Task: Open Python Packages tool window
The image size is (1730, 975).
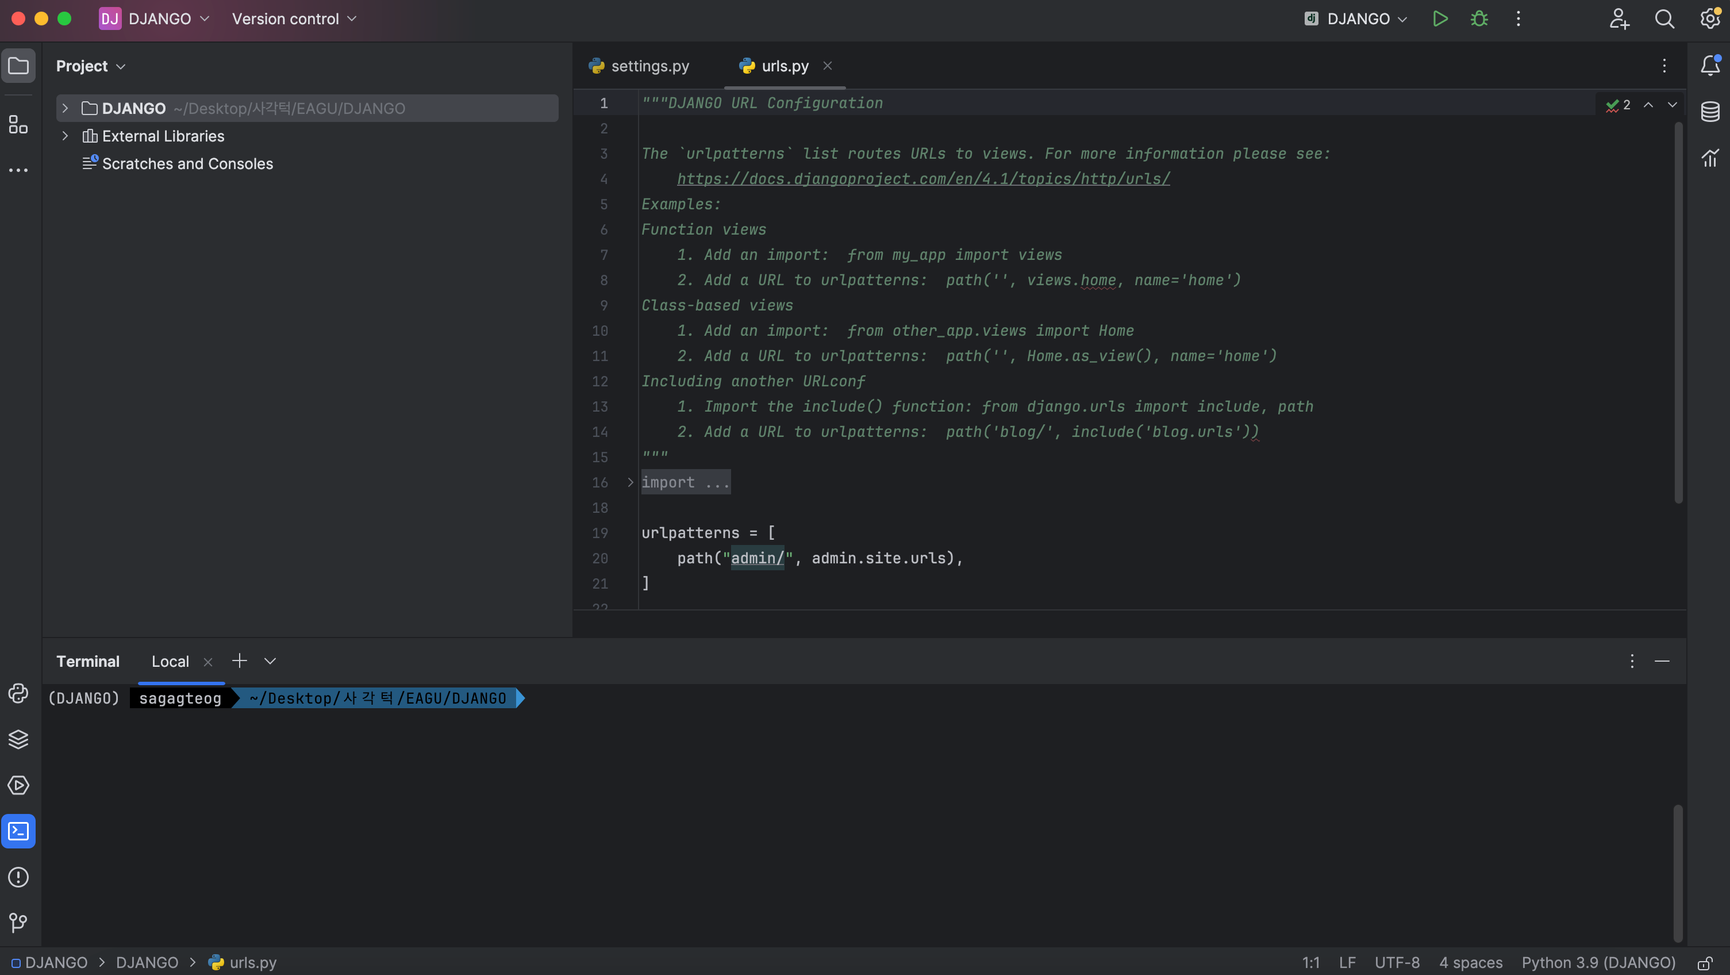Action: click(18, 740)
